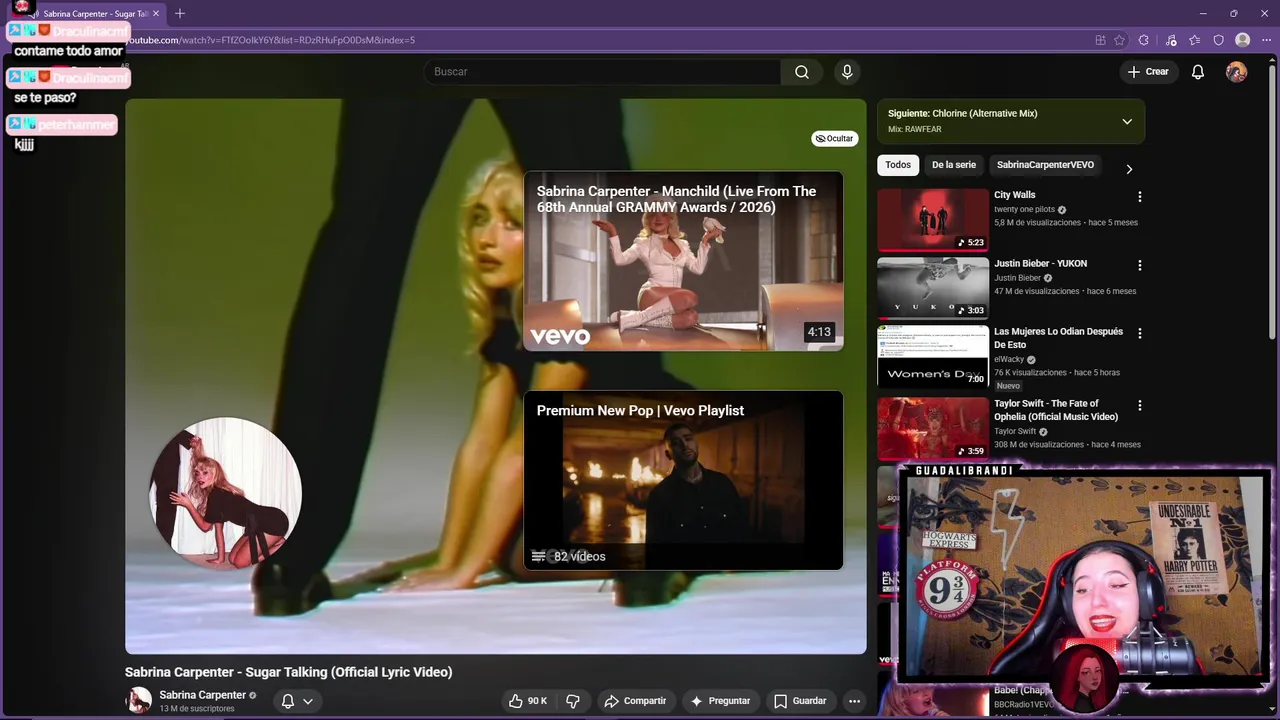Click the Mix: RAWFEAR label
Screen dimensions: 1280x720
915,129
